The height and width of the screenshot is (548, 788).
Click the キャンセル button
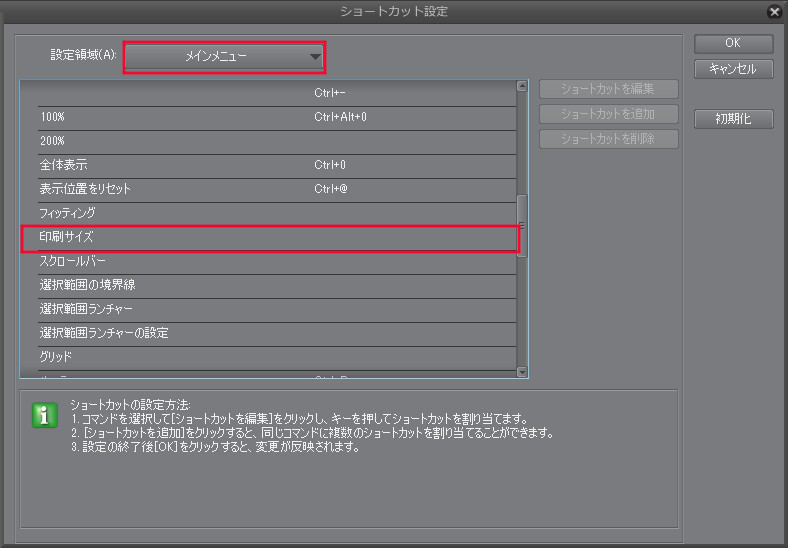click(733, 69)
